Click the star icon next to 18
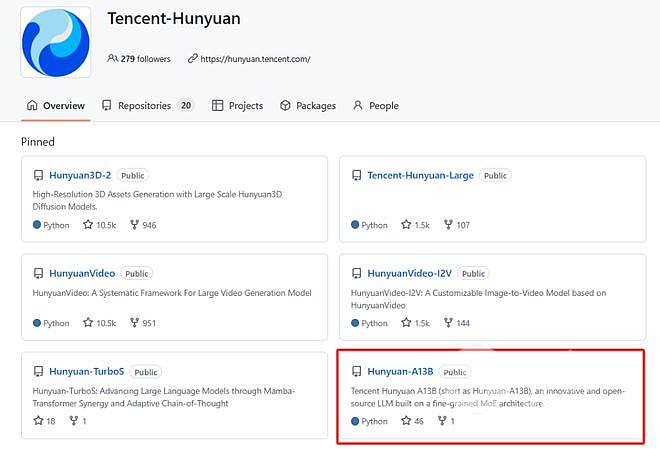660x449 pixels. [x=38, y=420]
